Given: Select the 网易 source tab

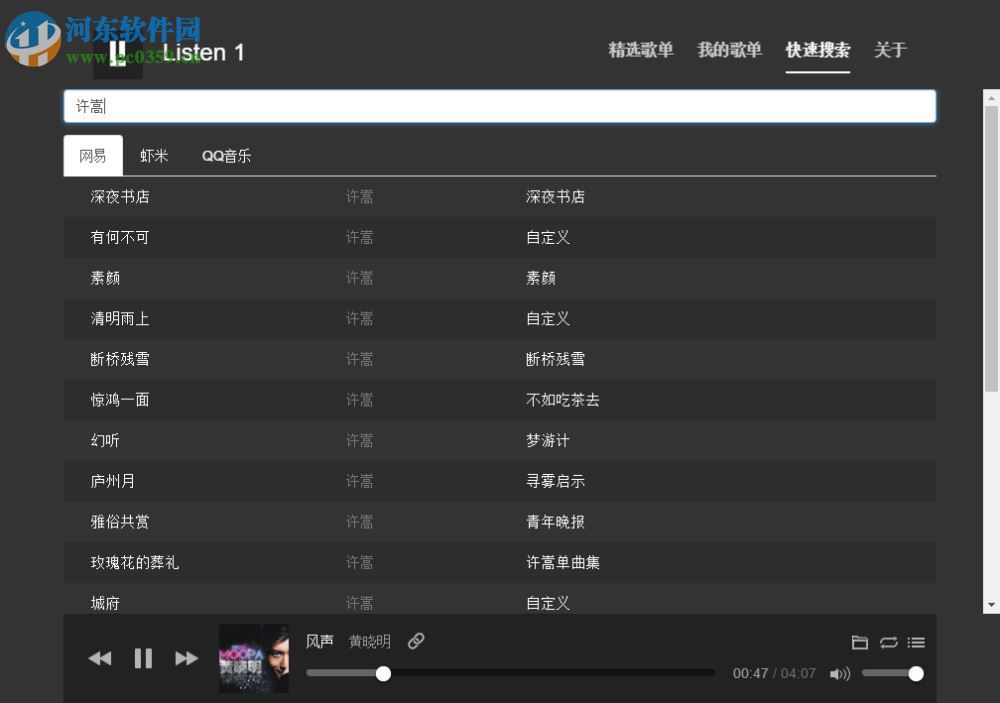Looking at the screenshot, I should point(92,155).
